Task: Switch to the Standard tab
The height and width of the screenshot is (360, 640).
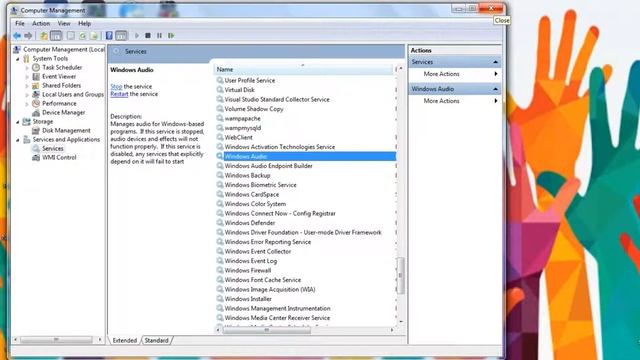Action: 156,340
